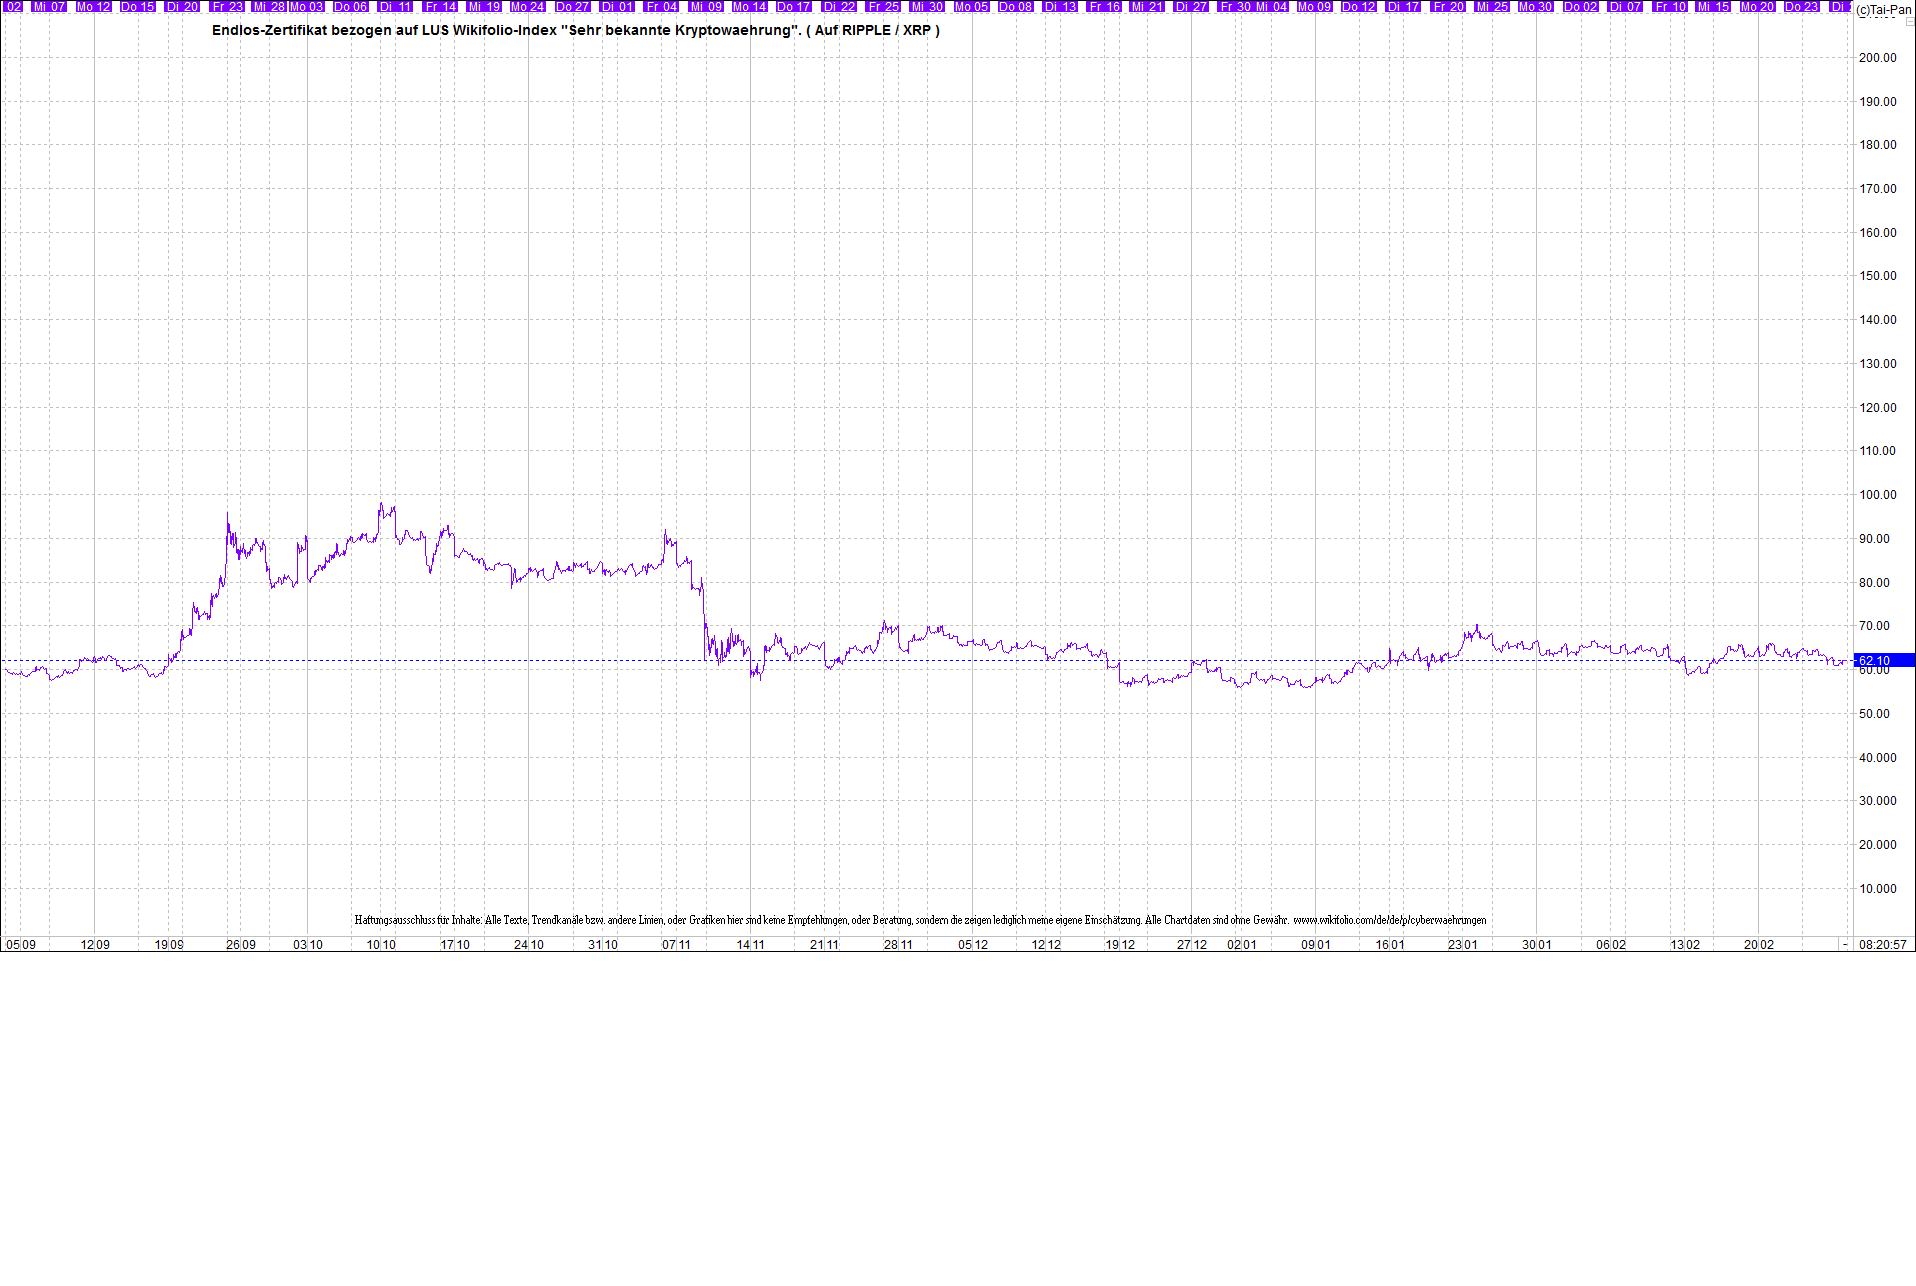Select the 12.09 date on the bottom axis
This screenshot has height=1286, width=1916.
click(95, 944)
